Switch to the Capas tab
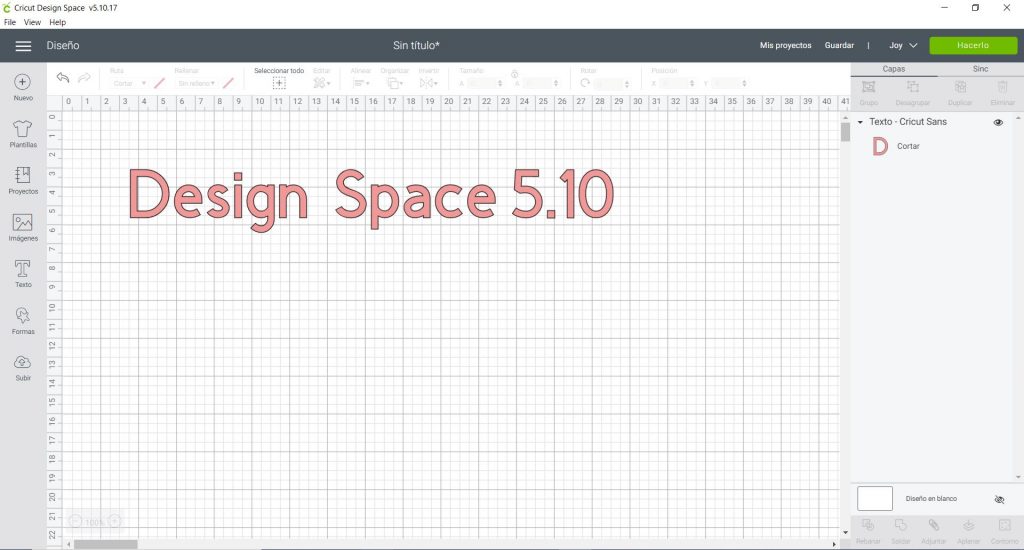This screenshot has height=550, width=1024. coord(893,69)
